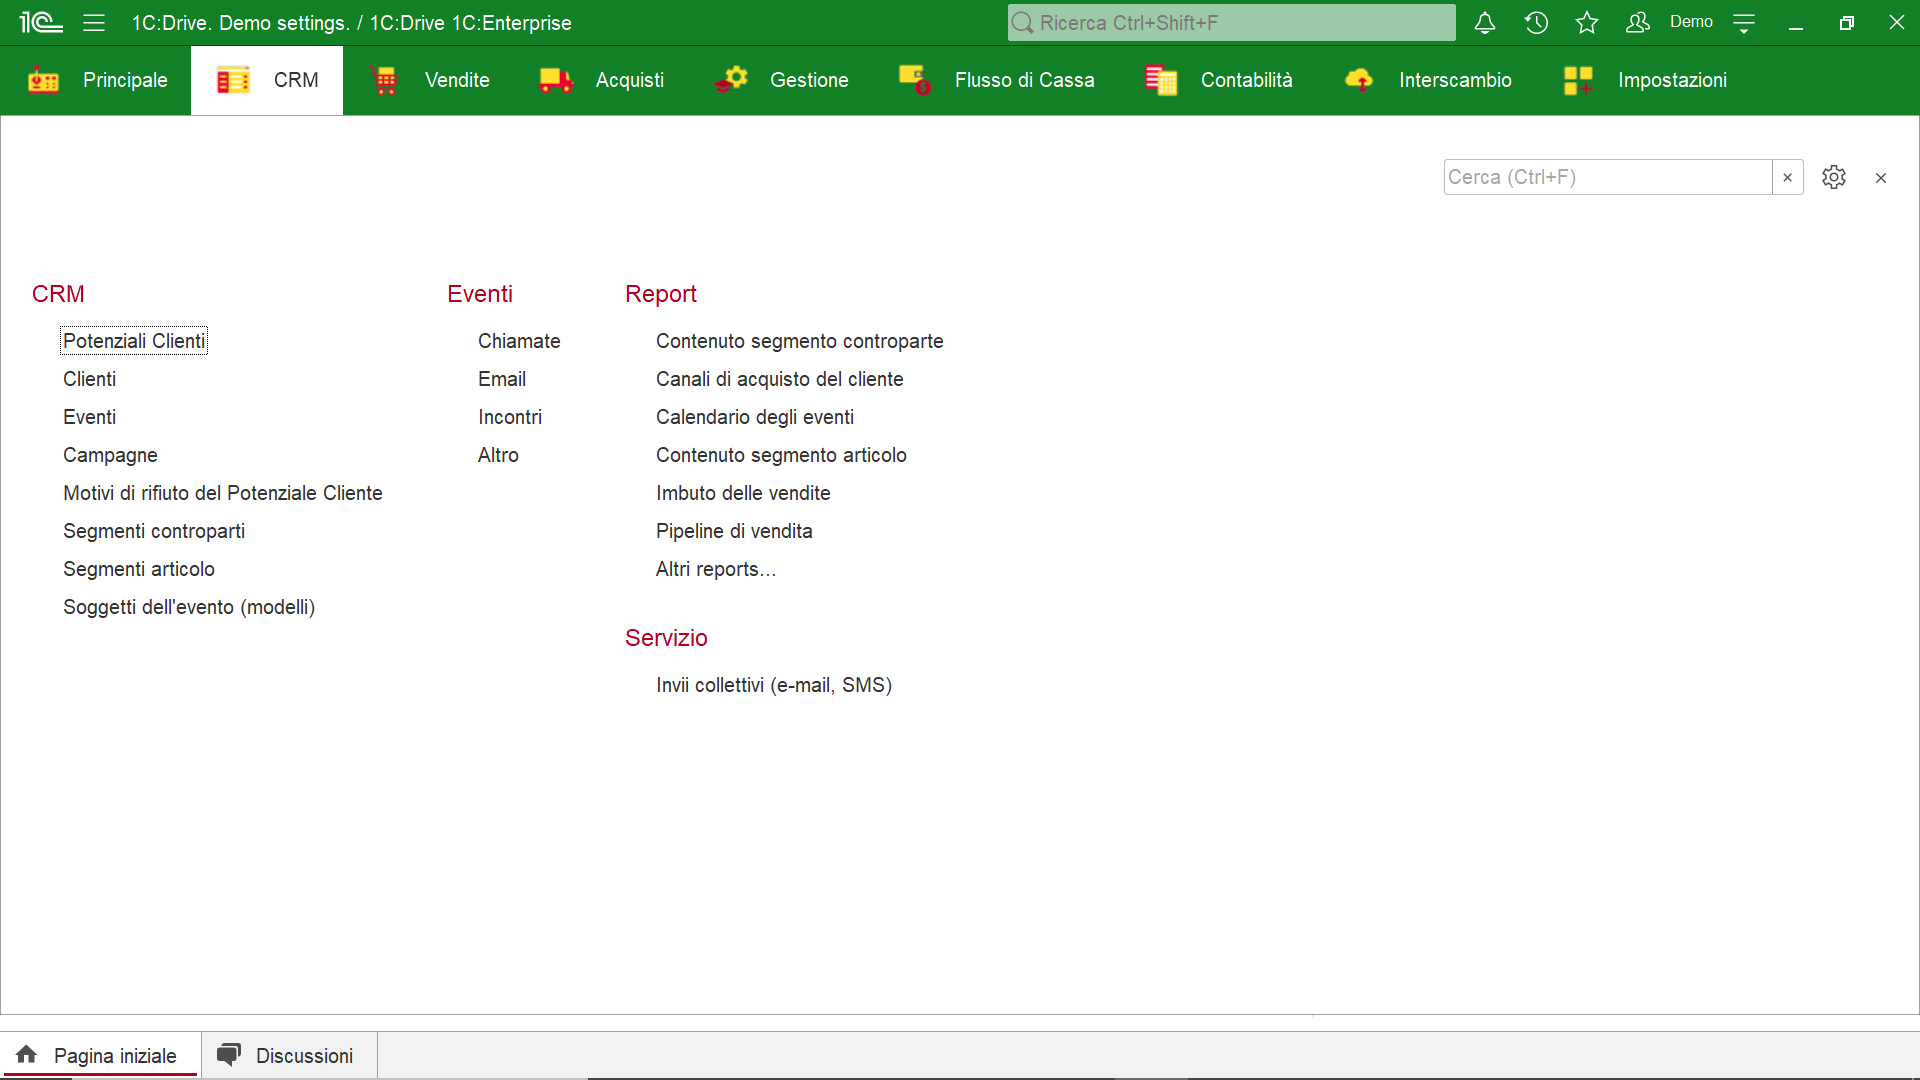Open Contenuto segmento controparte report
Viewport: 1920px width, 1080px height.
click(800, 341)
